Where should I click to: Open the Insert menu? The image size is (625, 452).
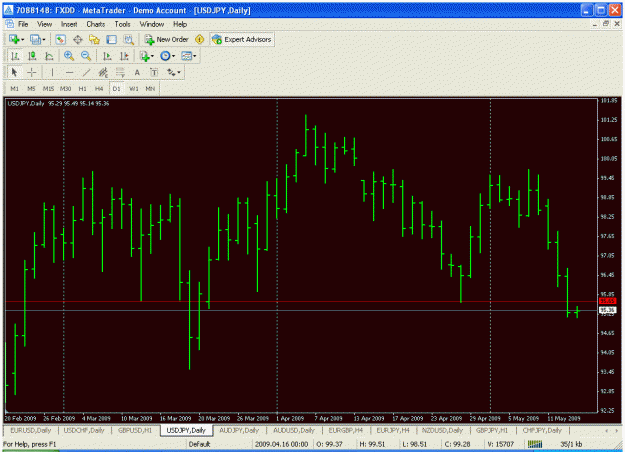click(69, 24)
